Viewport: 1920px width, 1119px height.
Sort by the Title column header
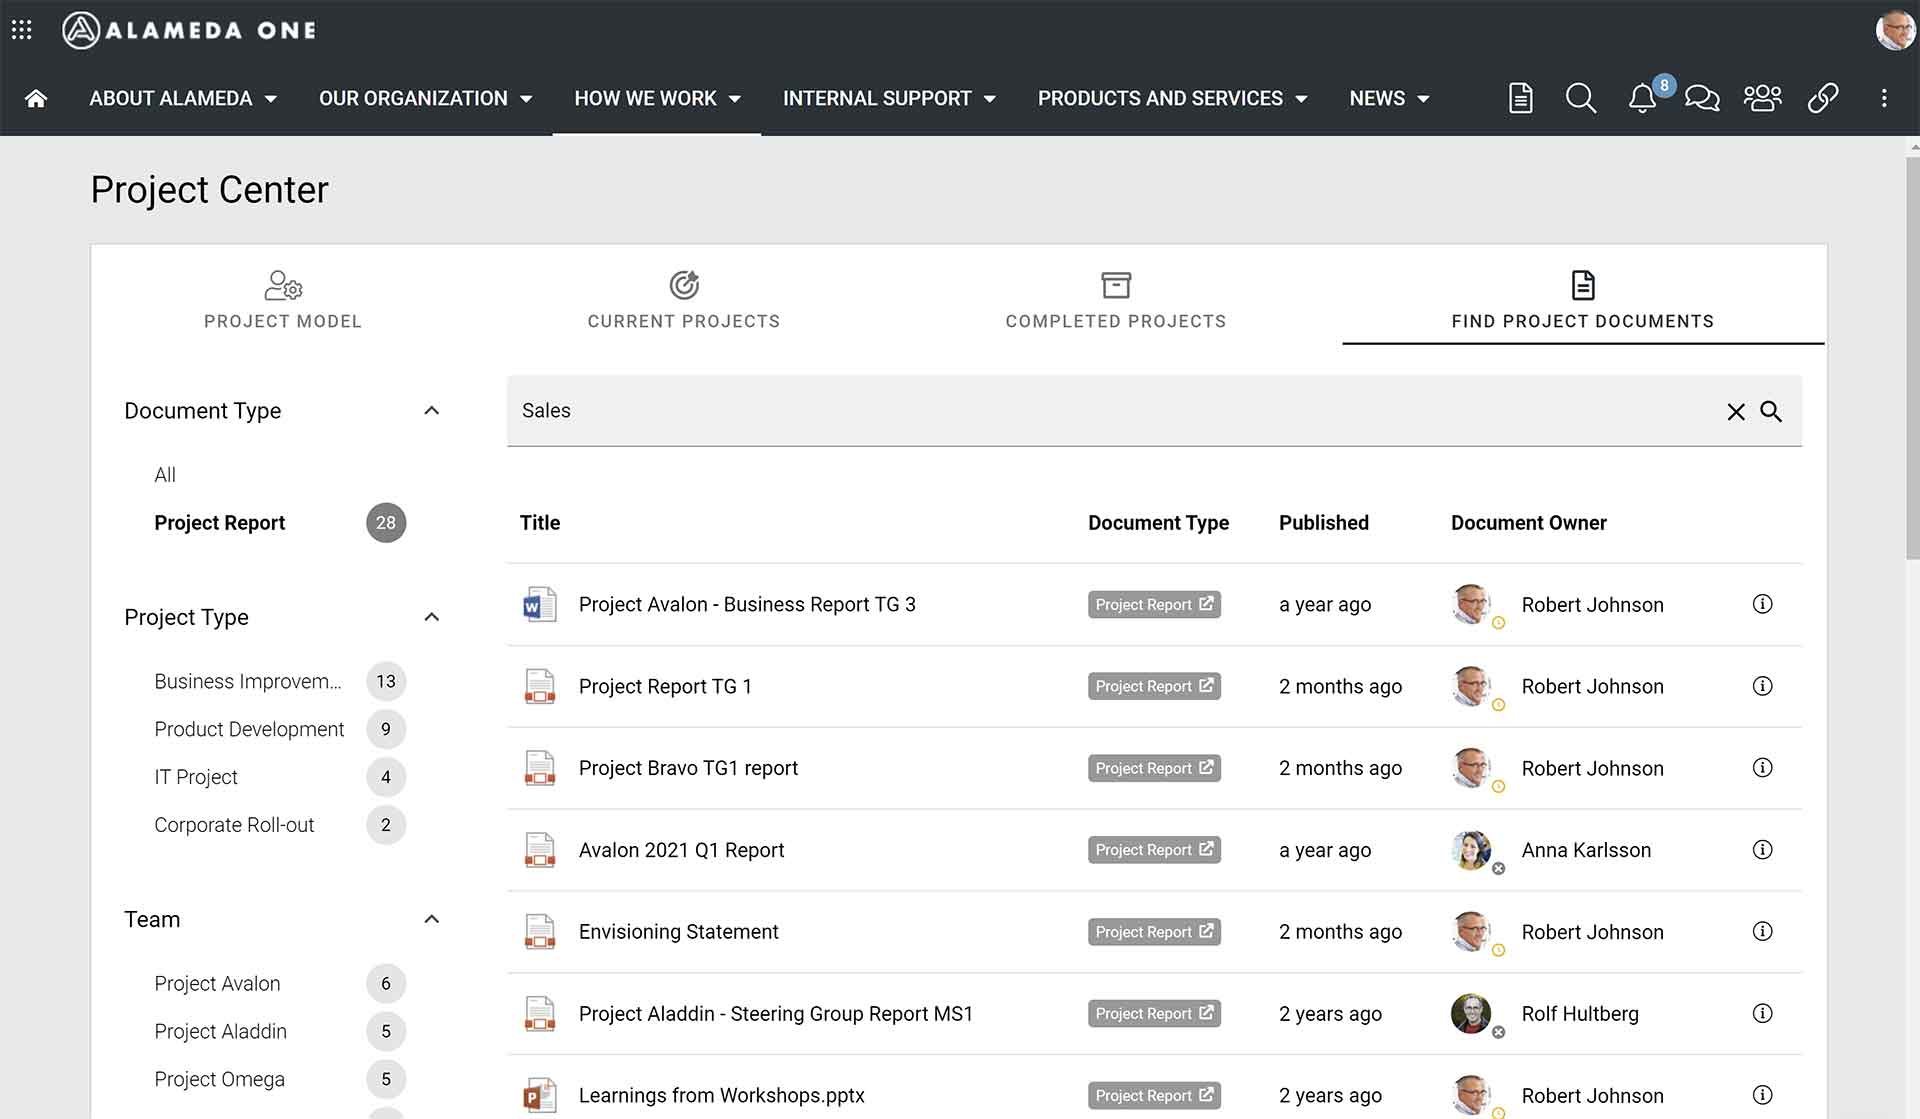540,523
